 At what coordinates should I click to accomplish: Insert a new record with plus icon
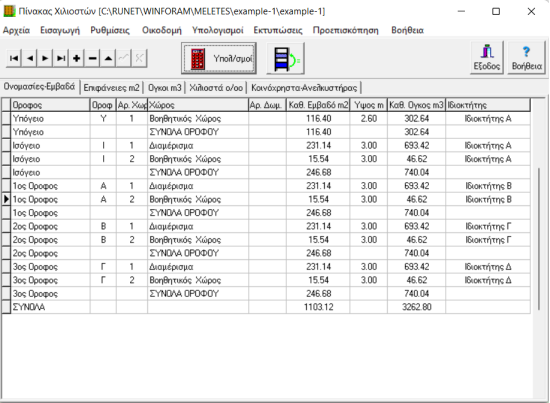76,58
